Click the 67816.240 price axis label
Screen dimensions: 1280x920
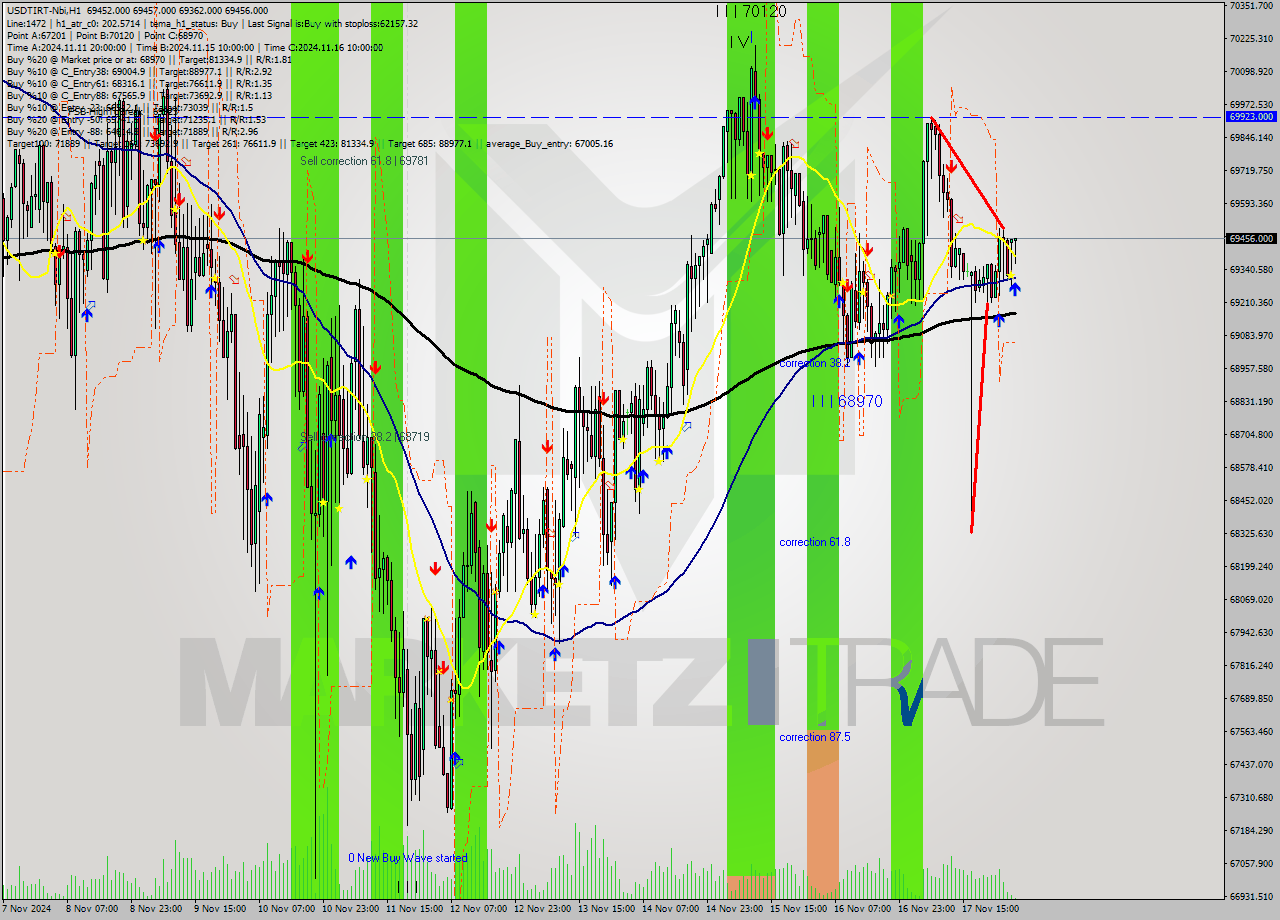[x=1251, y=666]
